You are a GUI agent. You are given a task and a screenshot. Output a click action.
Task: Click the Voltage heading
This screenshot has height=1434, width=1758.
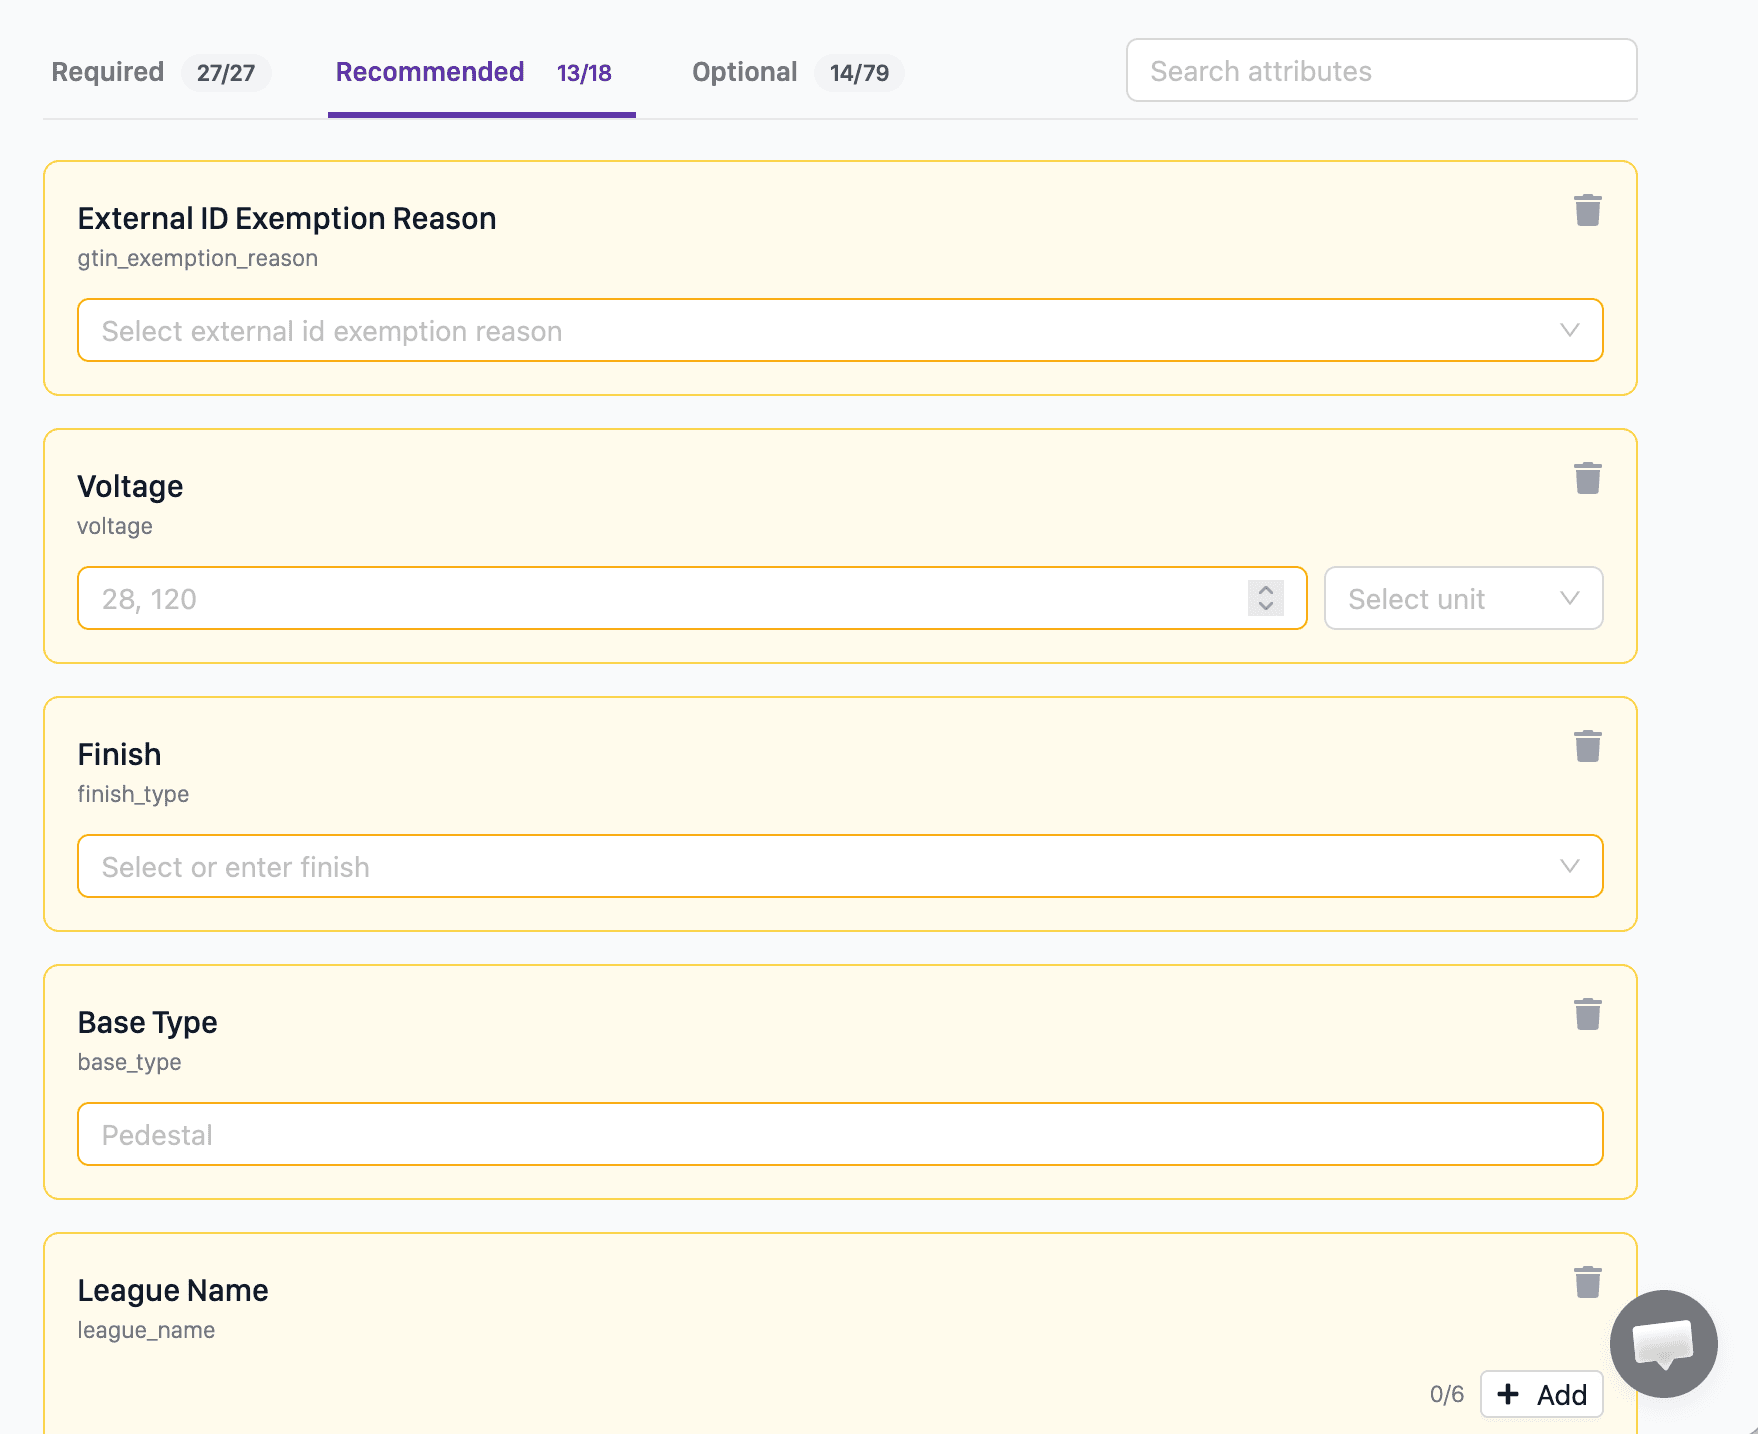130,486
